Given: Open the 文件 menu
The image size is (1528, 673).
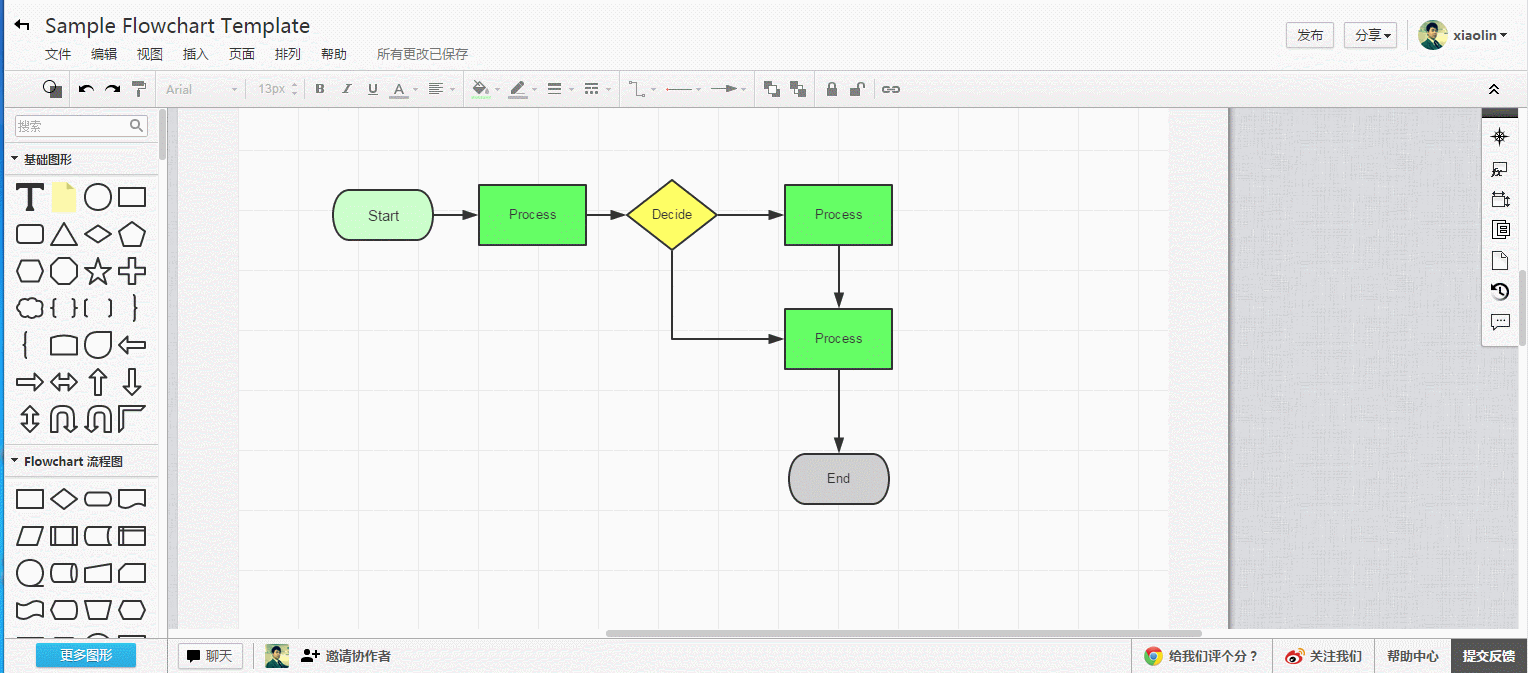Looking at the screenshot, I should [57, 54].
